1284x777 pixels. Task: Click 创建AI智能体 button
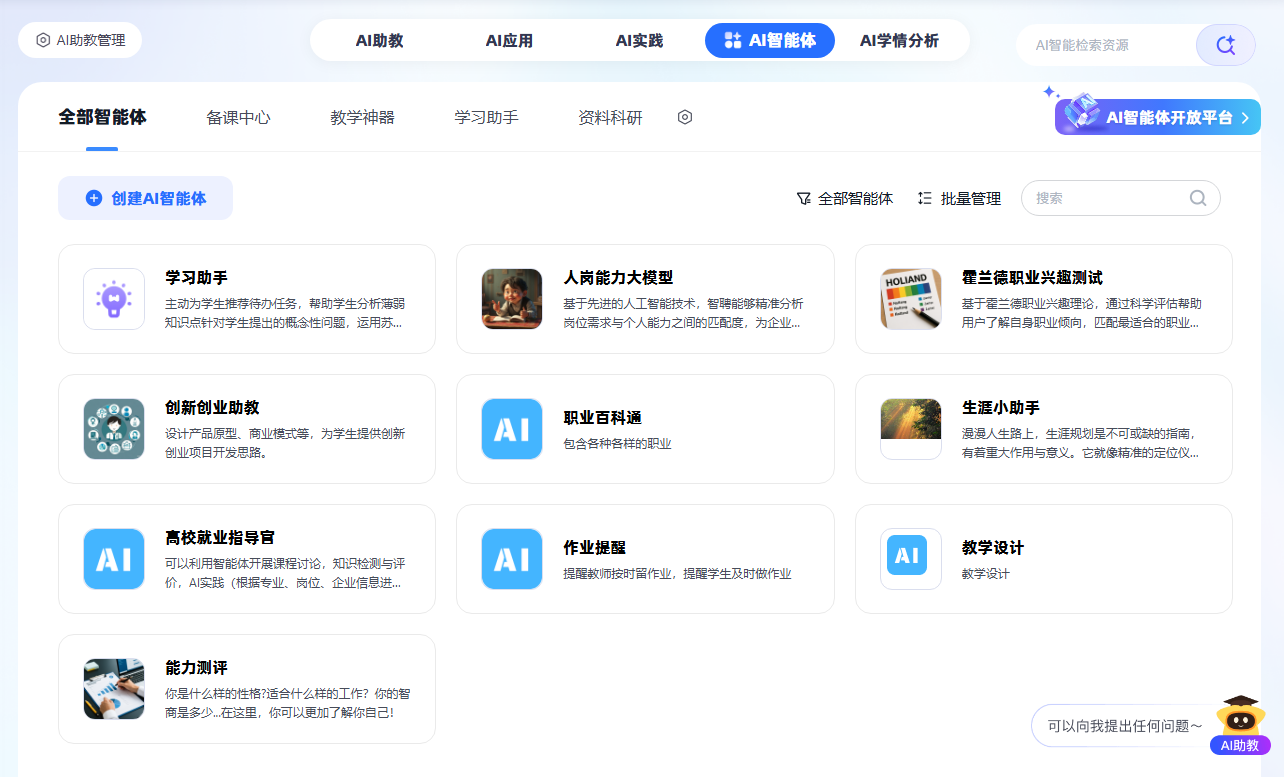point(146,198)
